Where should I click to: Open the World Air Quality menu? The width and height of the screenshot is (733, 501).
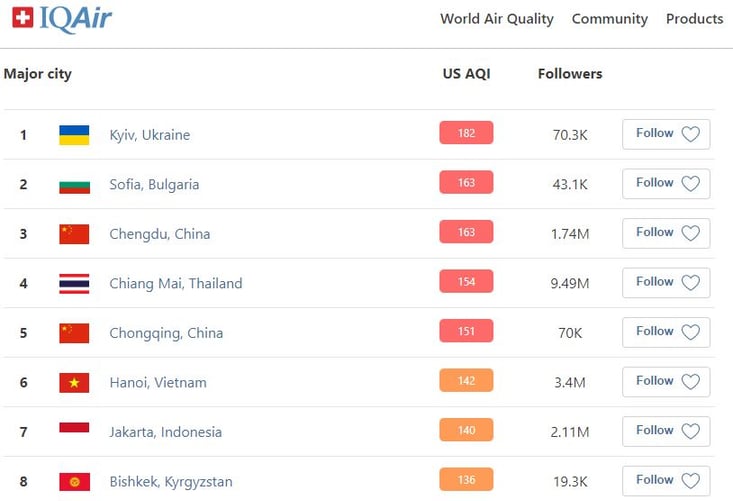point(496,19)
